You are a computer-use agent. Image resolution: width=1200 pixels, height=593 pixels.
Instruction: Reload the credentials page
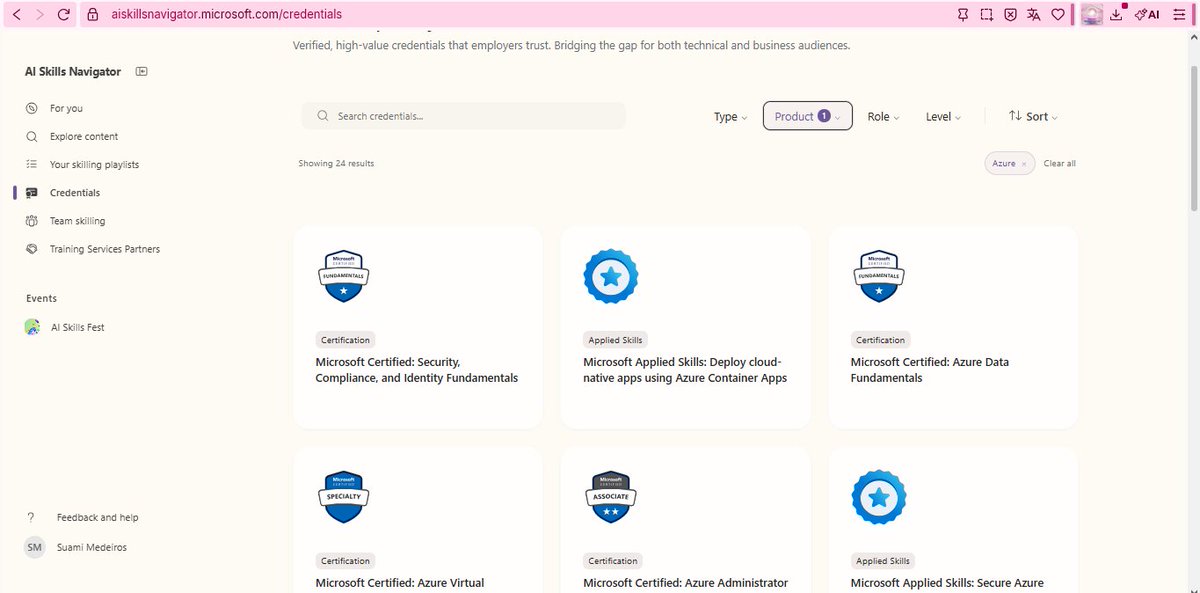tap(65, 15)
